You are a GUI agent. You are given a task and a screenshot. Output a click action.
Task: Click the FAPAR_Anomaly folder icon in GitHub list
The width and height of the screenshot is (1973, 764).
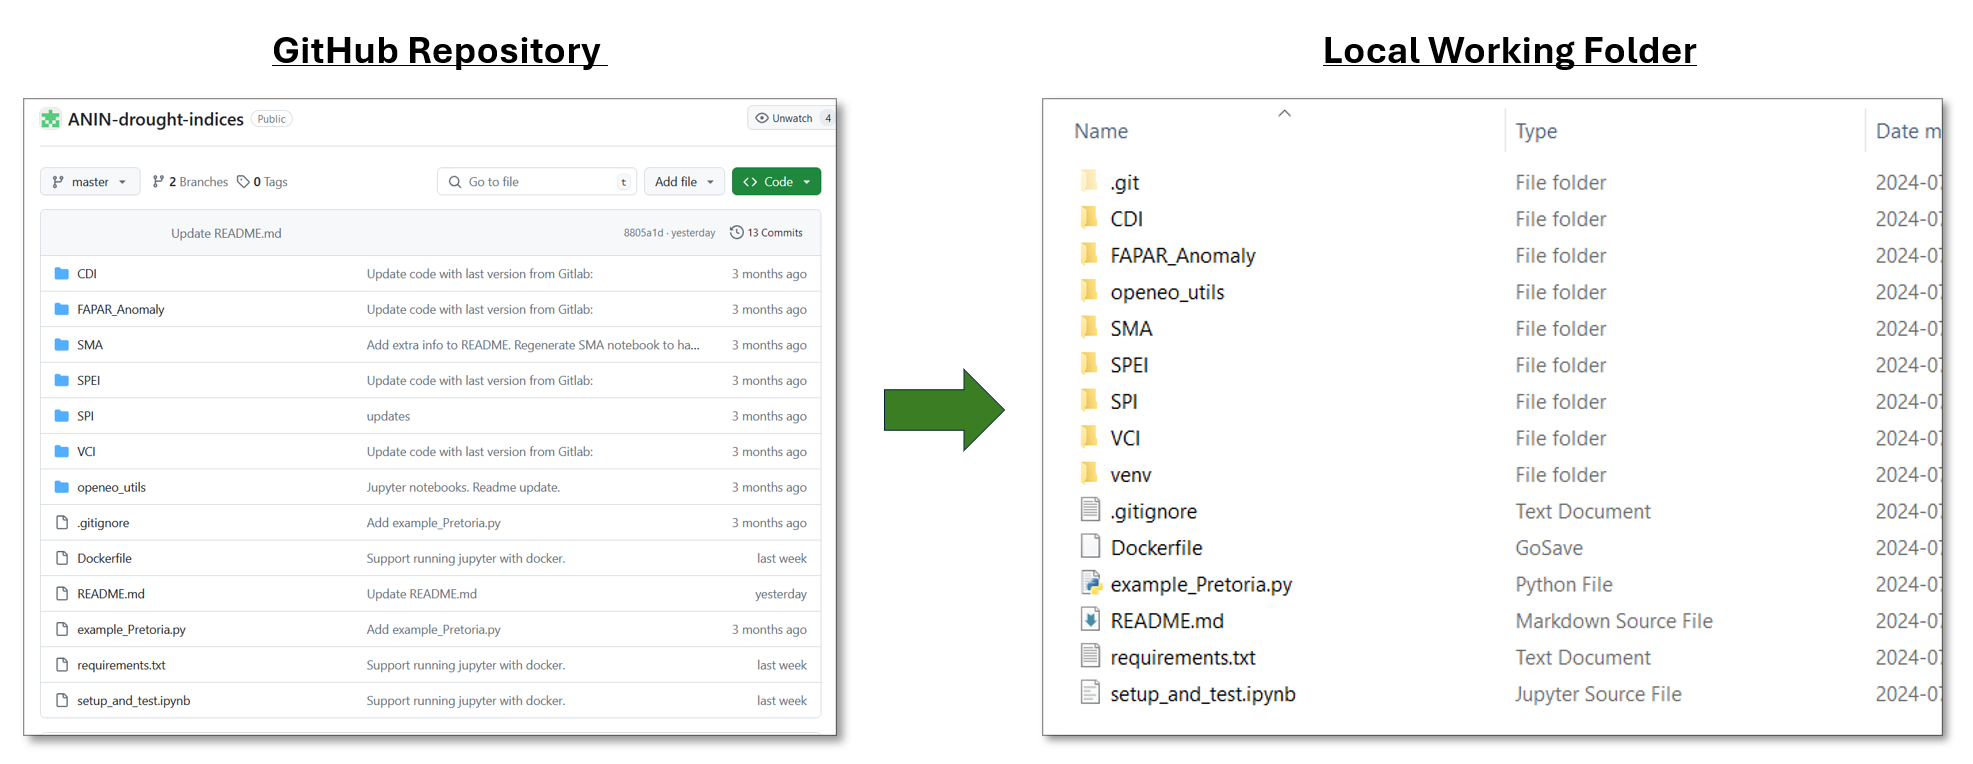(x=62, y=309)
